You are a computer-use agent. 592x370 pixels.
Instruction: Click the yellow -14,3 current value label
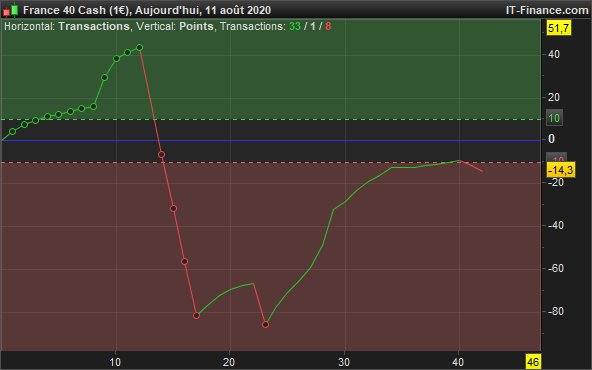[561, 170]
